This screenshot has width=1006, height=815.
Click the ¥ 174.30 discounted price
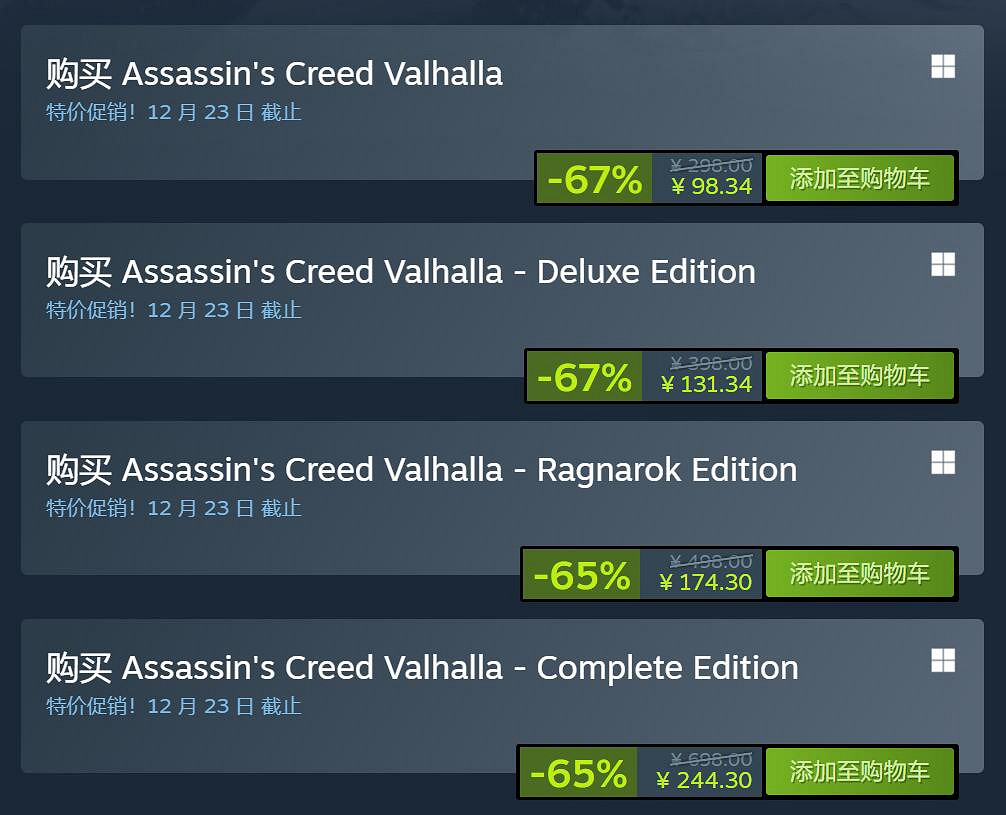click(x=705, y=582)
